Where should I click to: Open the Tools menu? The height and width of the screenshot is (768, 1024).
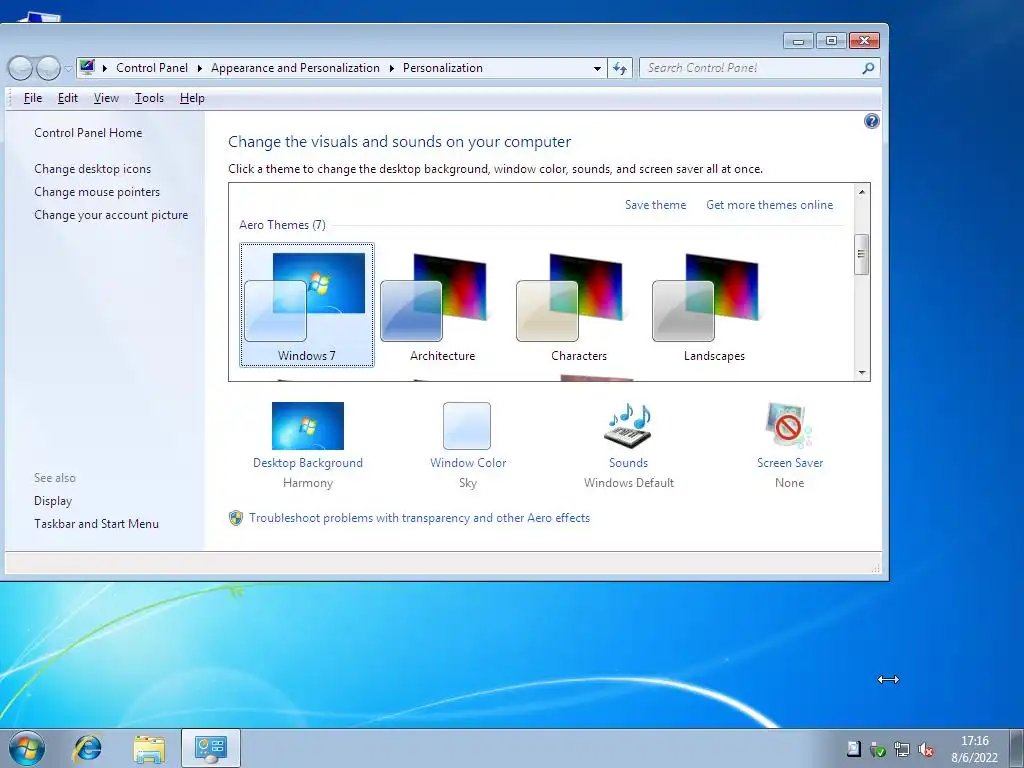(149, 98)
